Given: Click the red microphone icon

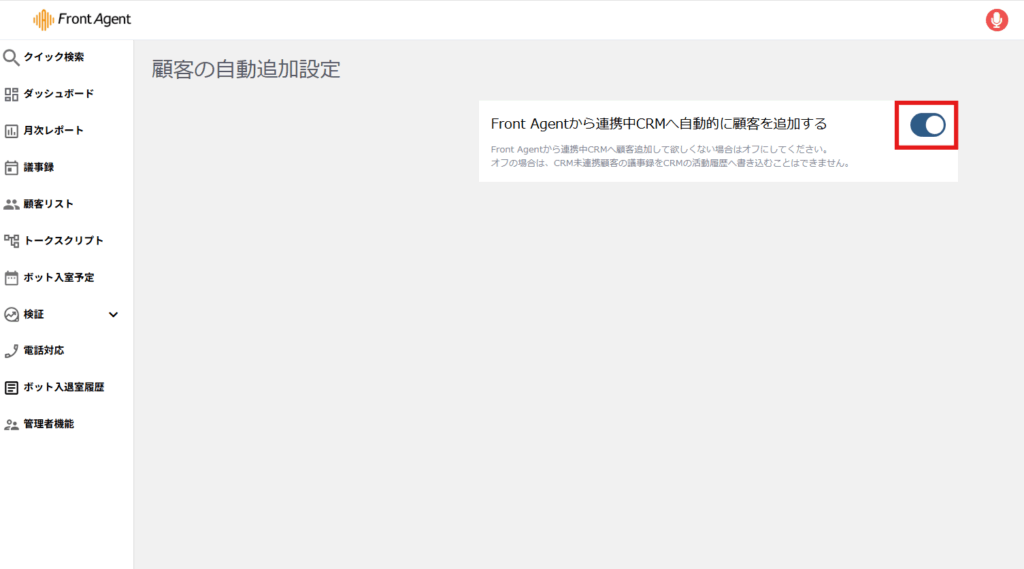Looking at the screenshot, I should tap(996, 20).
